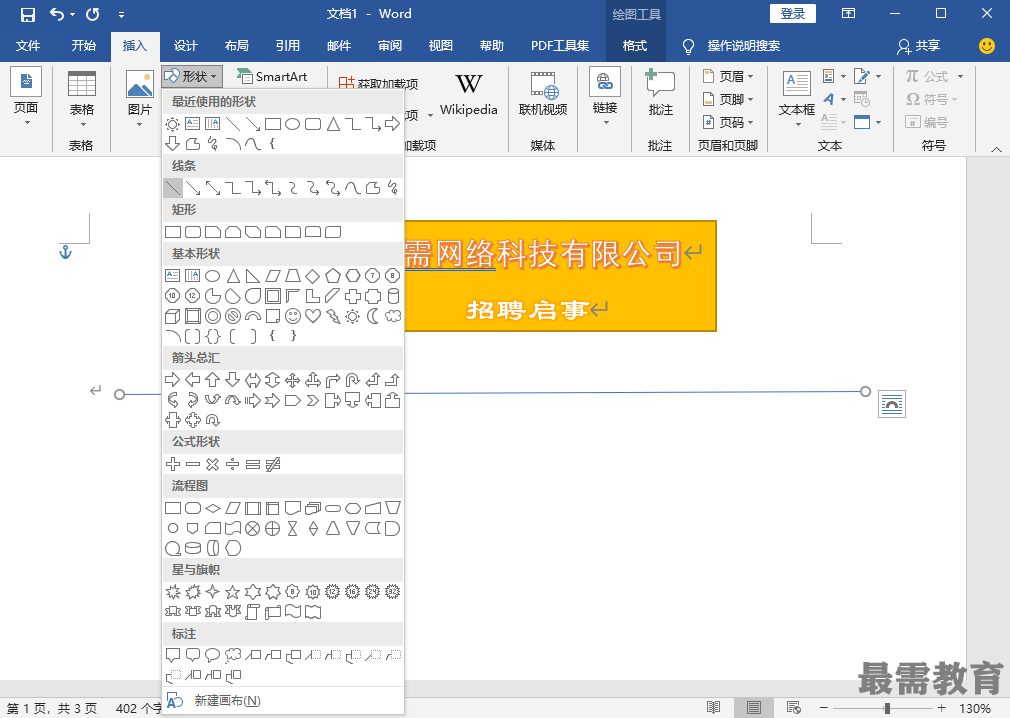Choose the oval speech bubble callout
1010x718 pixels.
(213, 656)
